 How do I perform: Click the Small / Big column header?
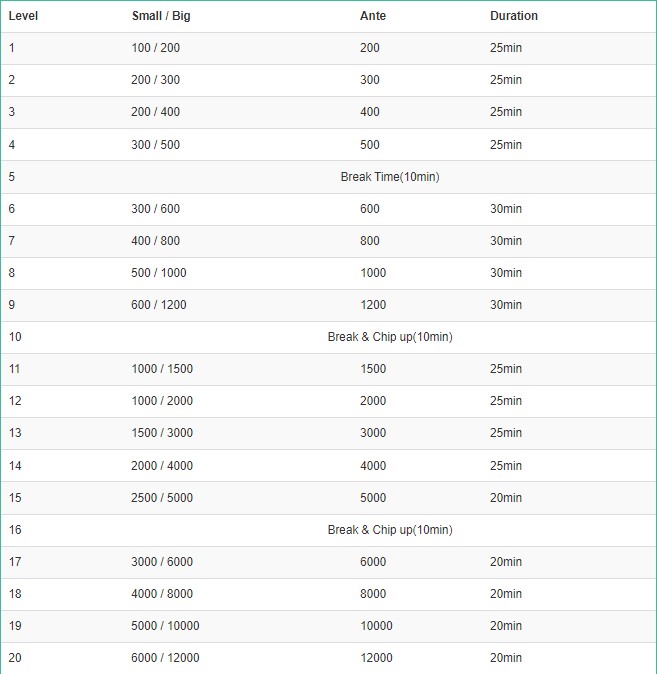(161, 16)
